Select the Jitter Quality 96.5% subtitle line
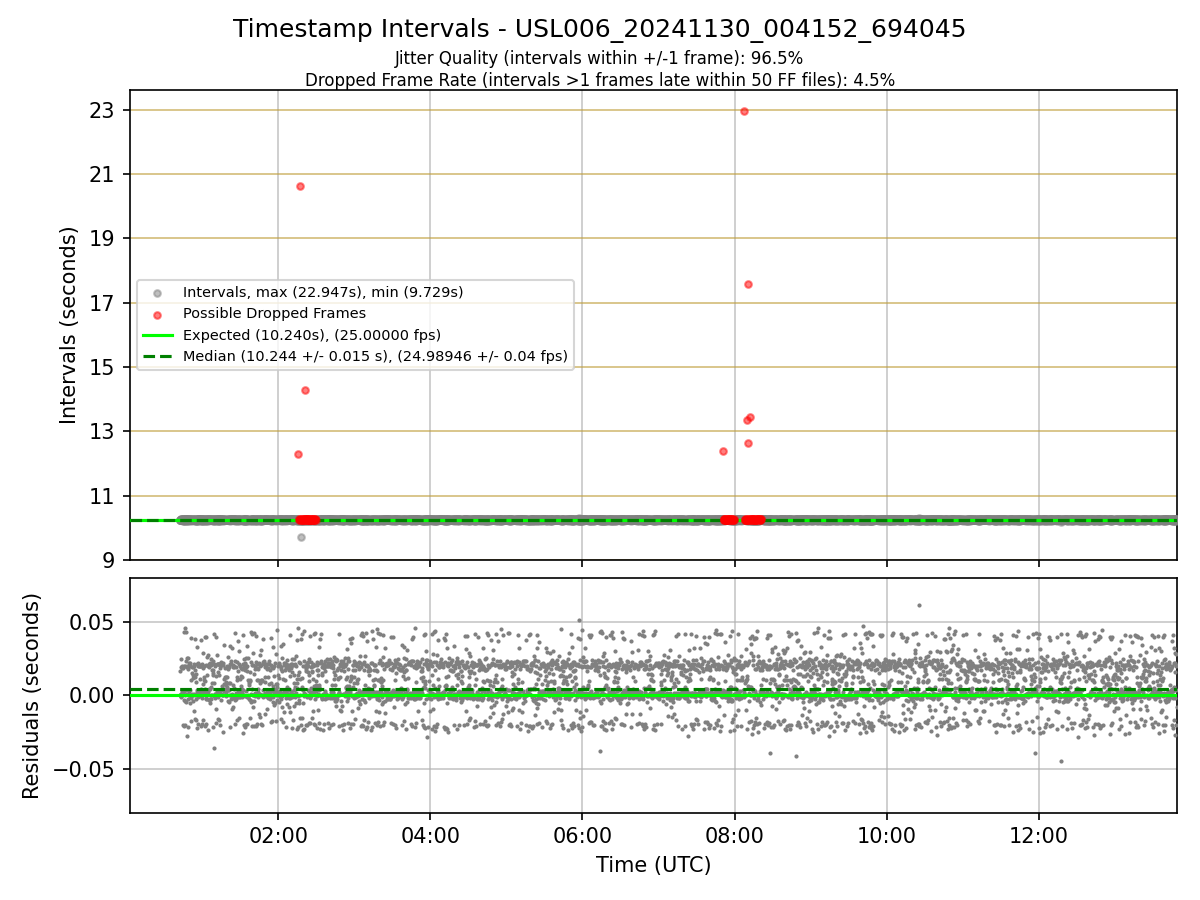 [x=599, y=58]
